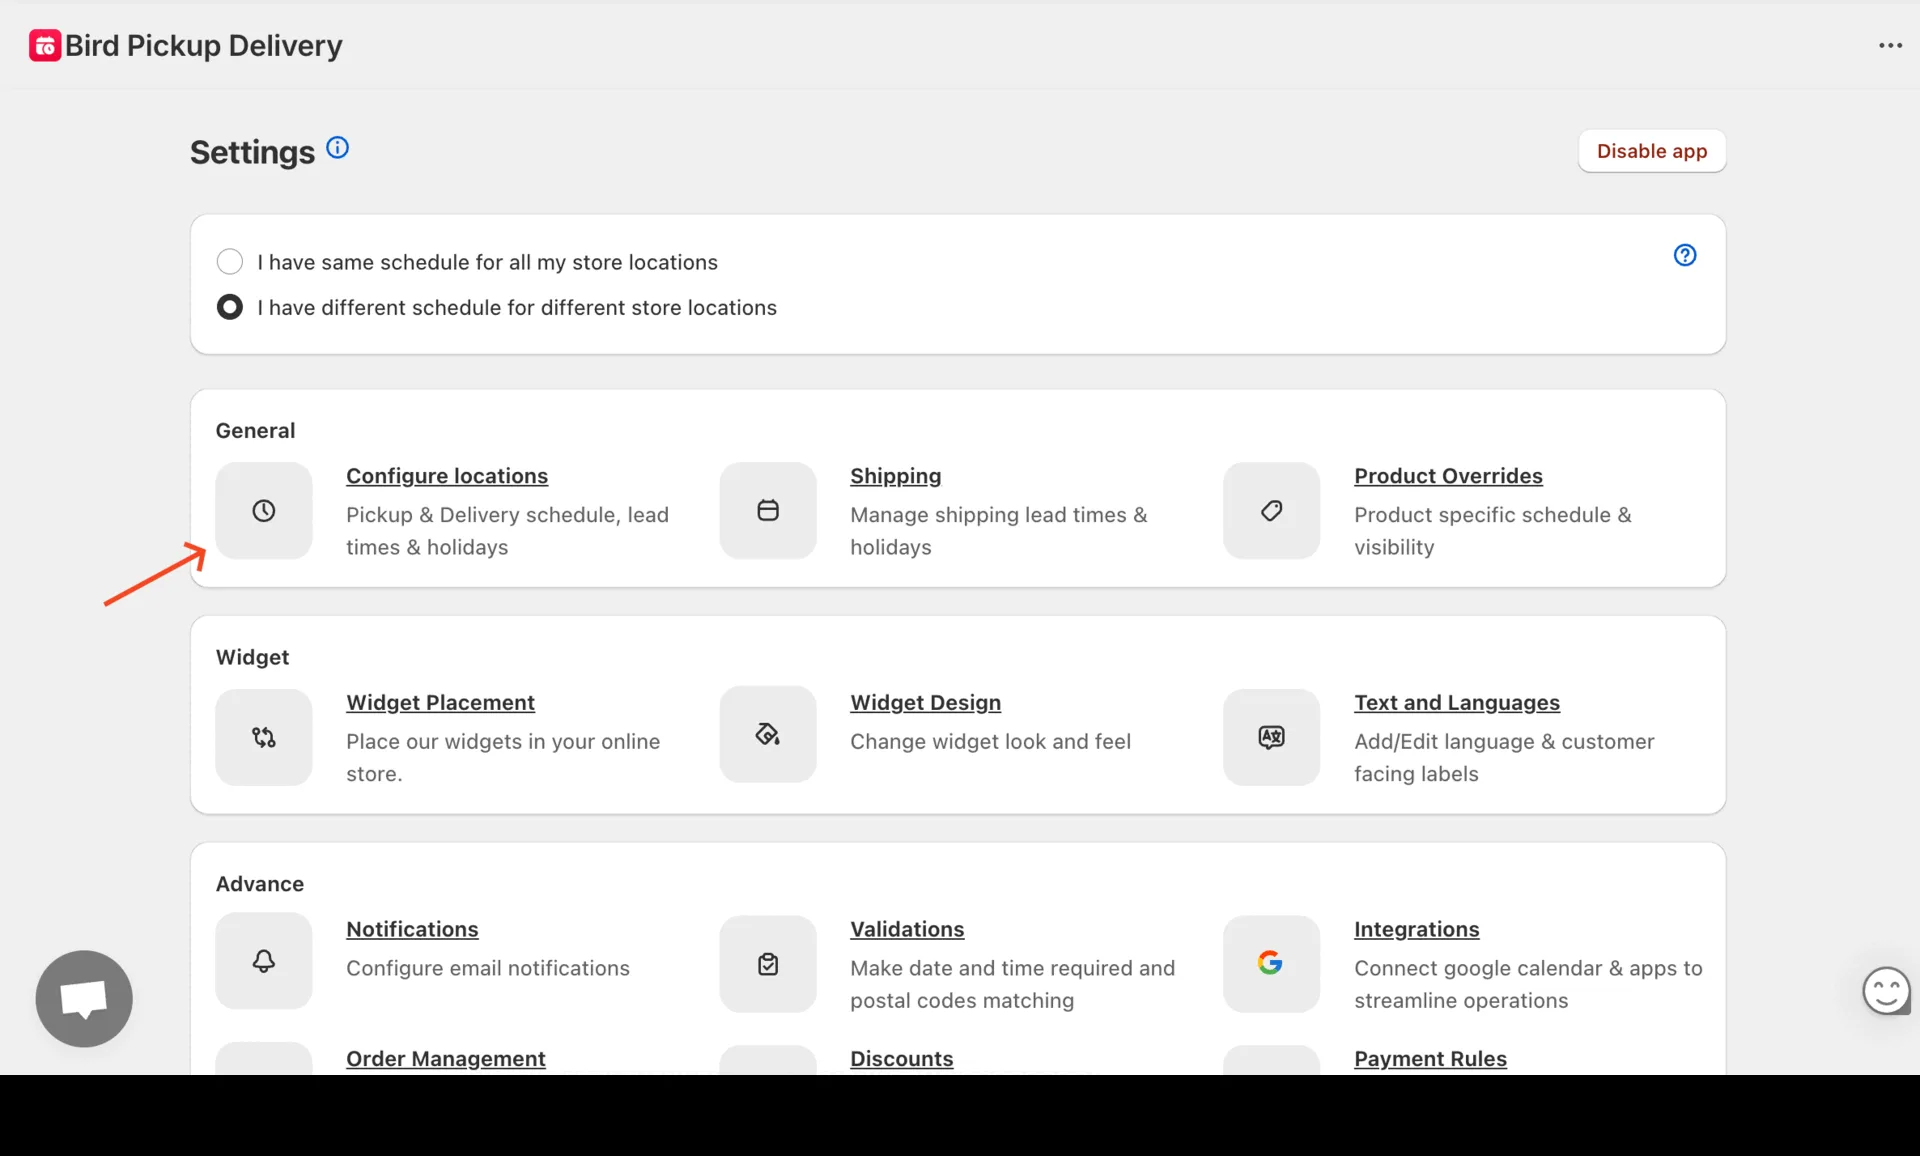Select different schedule for different locations
The image size is (1920, 1156).
(230, 307)
